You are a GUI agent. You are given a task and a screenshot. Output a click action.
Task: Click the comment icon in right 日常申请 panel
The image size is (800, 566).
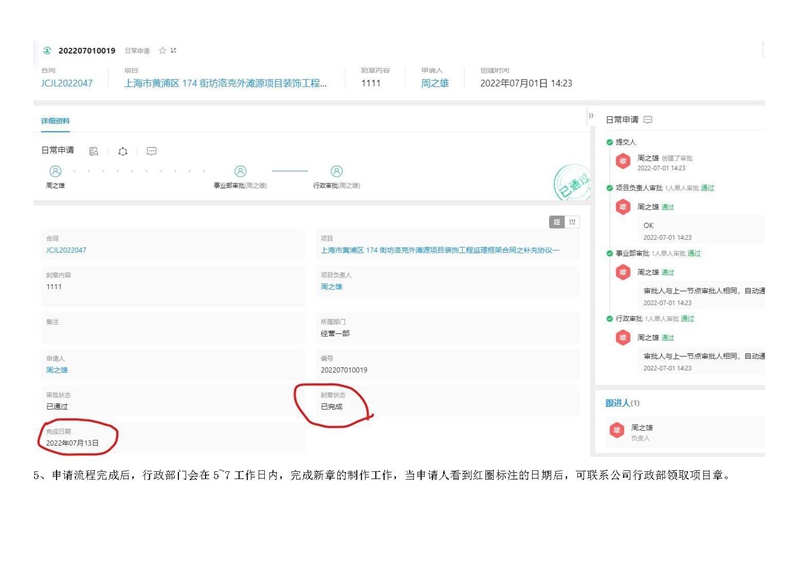[x=648, y=119]
